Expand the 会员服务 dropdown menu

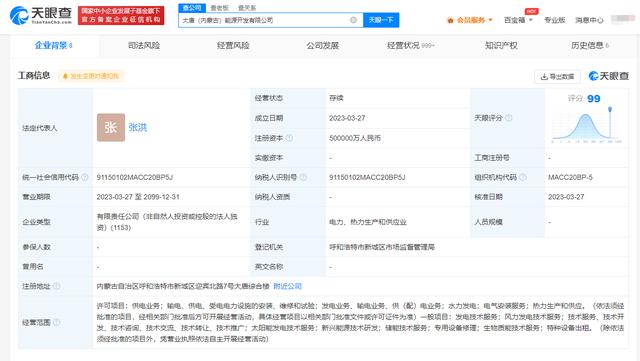[x=470, y=20]
